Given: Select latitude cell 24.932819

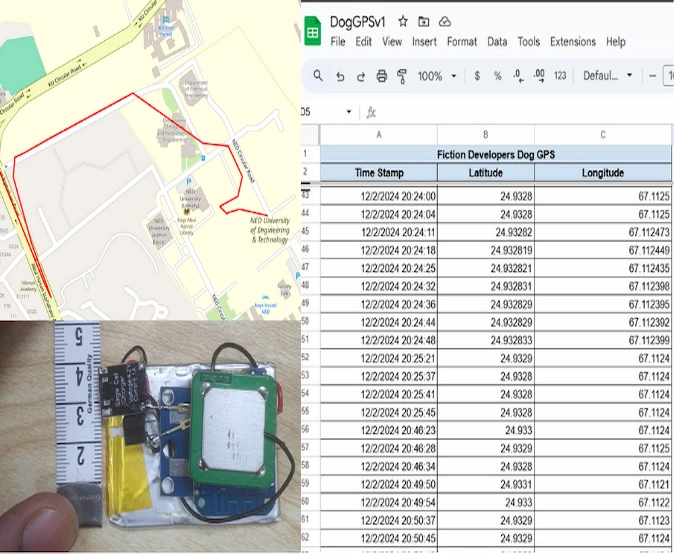Looking at the screenshot, I should pos(486,250).
